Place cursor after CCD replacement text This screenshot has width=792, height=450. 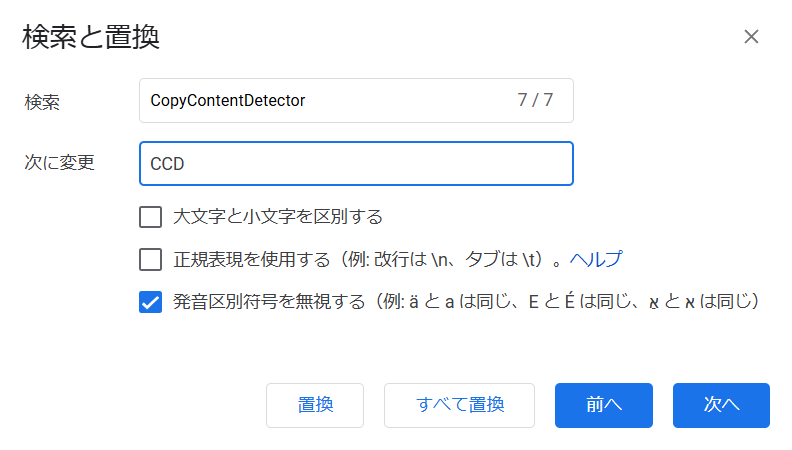(x=186, y=164)
